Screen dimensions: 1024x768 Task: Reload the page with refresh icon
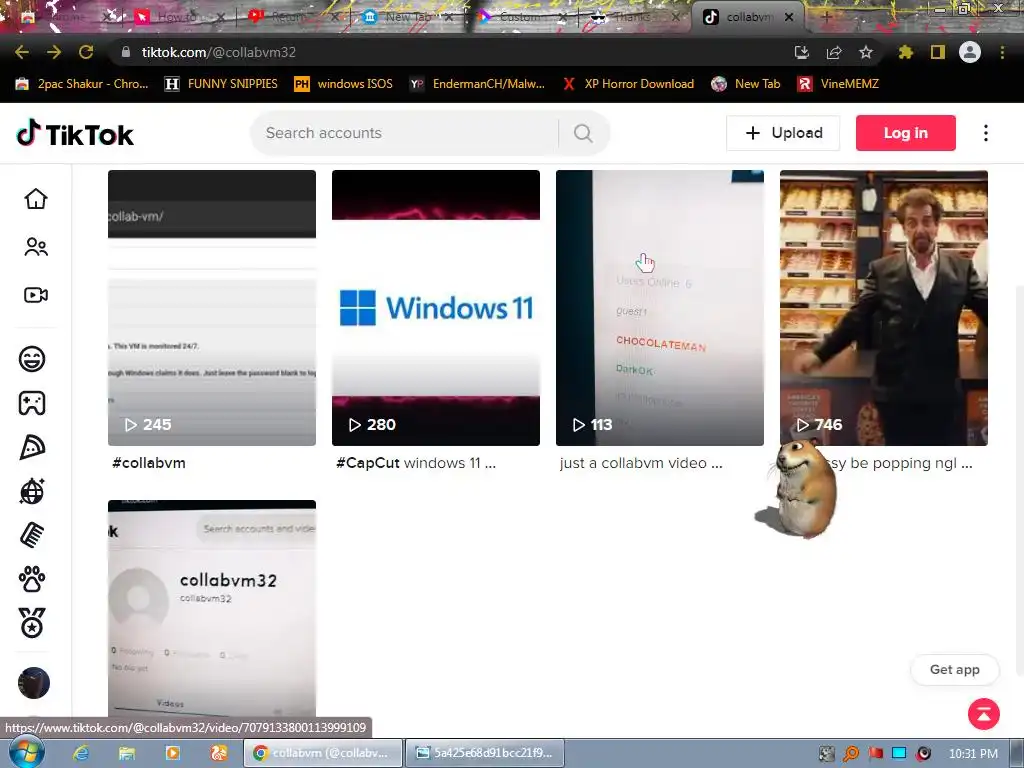[x=86, y=52]
